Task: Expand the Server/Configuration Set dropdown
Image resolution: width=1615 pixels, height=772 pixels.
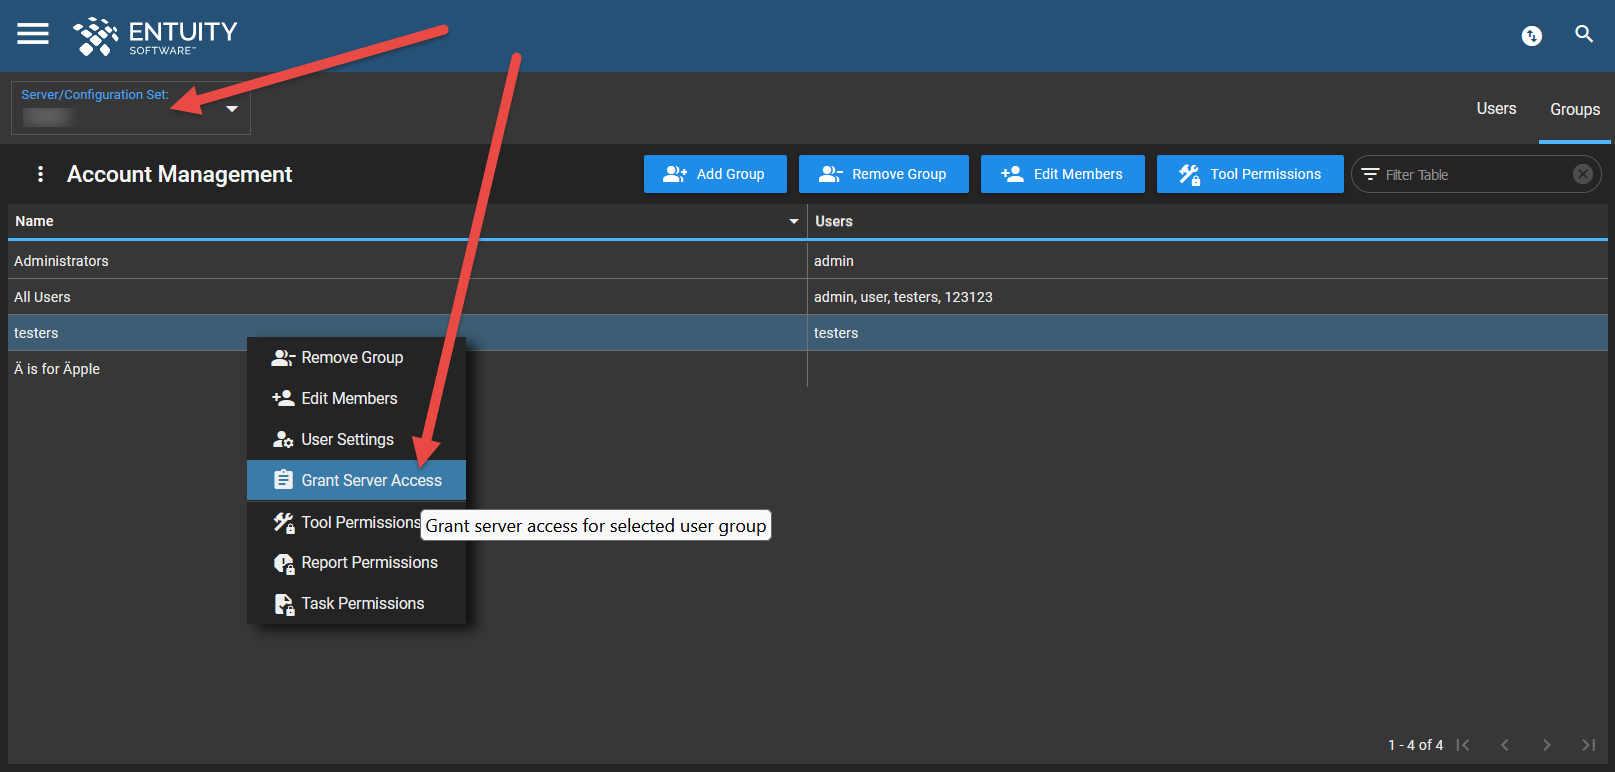Action: pyautogui.click(x=131, y=108)
